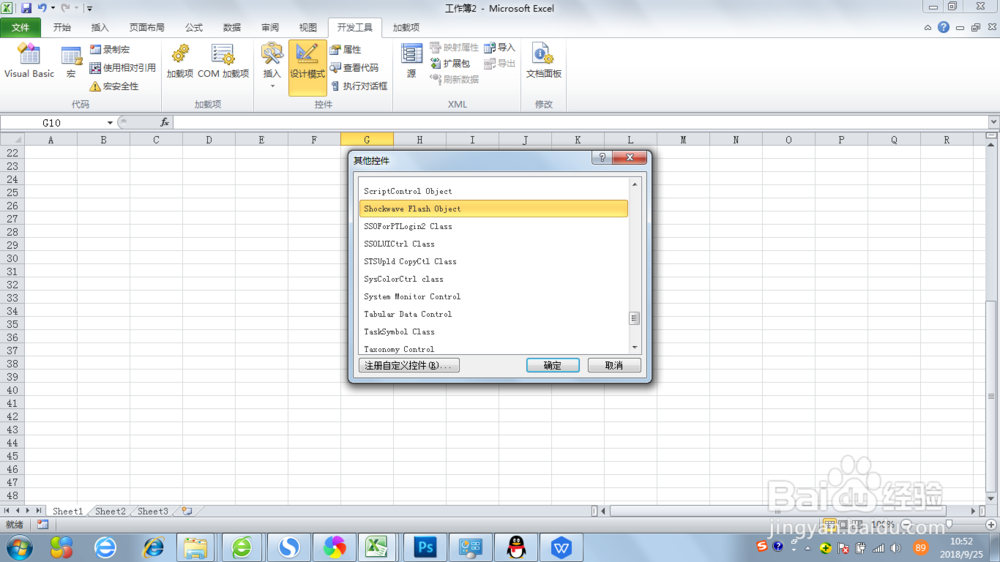
Task: Open the QQ penguin taskbar icon
Action: point(516,547)
